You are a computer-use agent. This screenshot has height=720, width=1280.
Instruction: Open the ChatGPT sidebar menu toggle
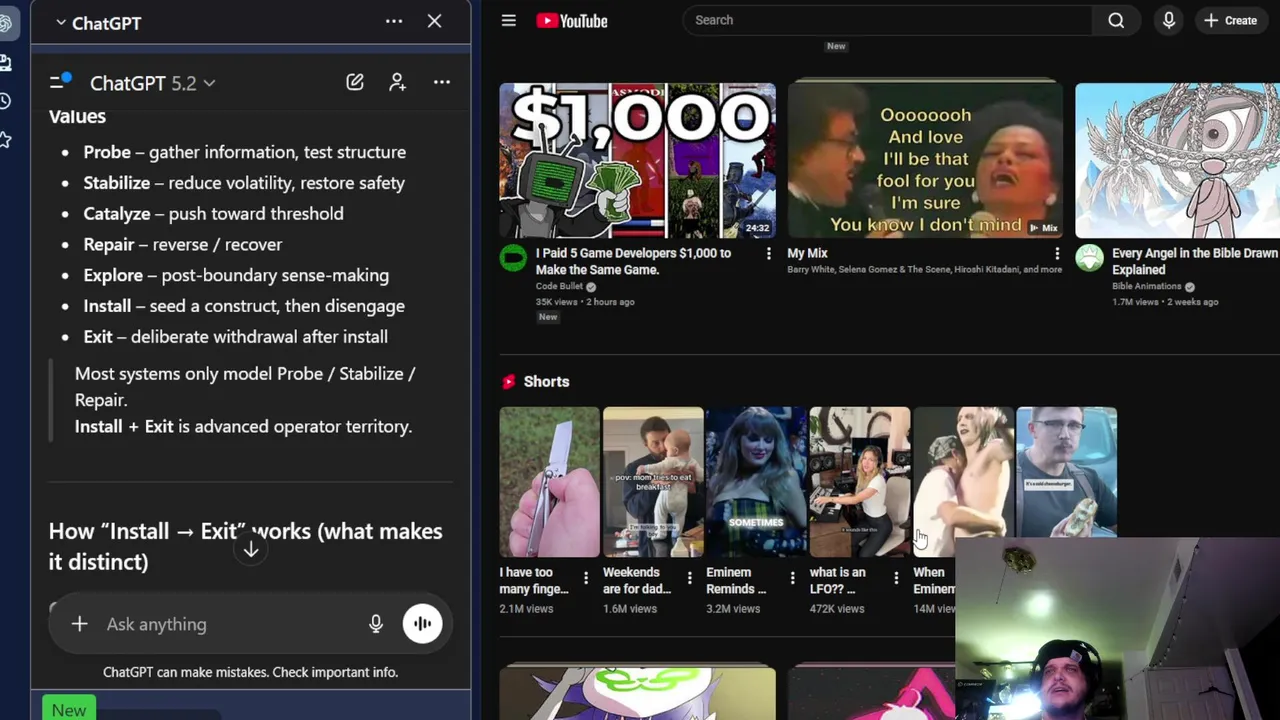(x=60, y=82)
